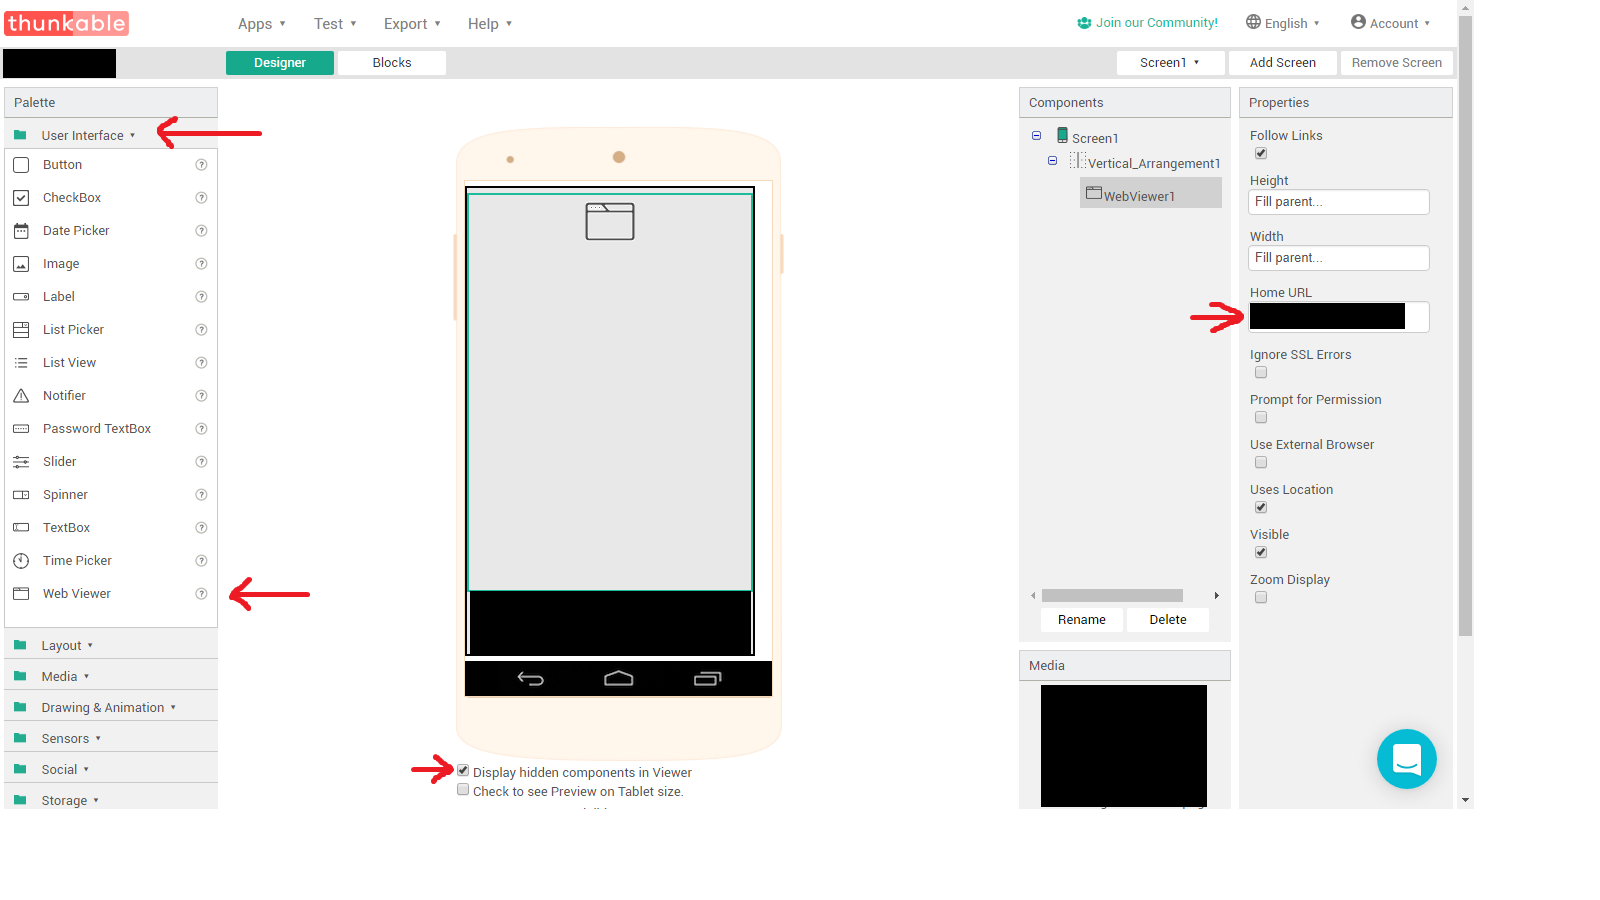Select the Web Viewer palette icon
1600x900 pixels.
21,594
